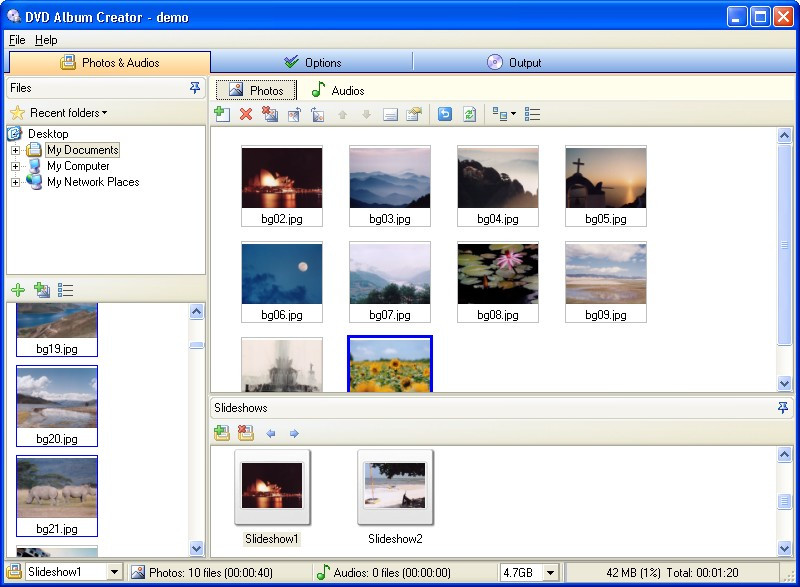Viewport: 800px width, 587px height.
Task: Pin the Slideshows panel
Action: [783, 407]
